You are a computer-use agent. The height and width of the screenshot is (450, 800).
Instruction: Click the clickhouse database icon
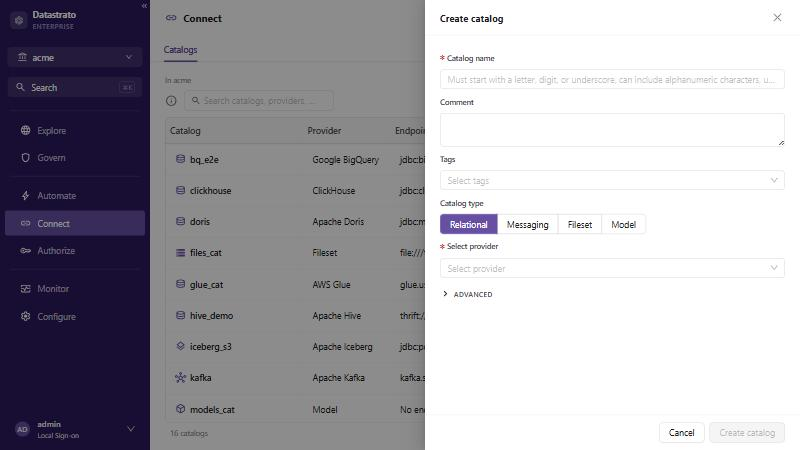click(x=181, y=190)
